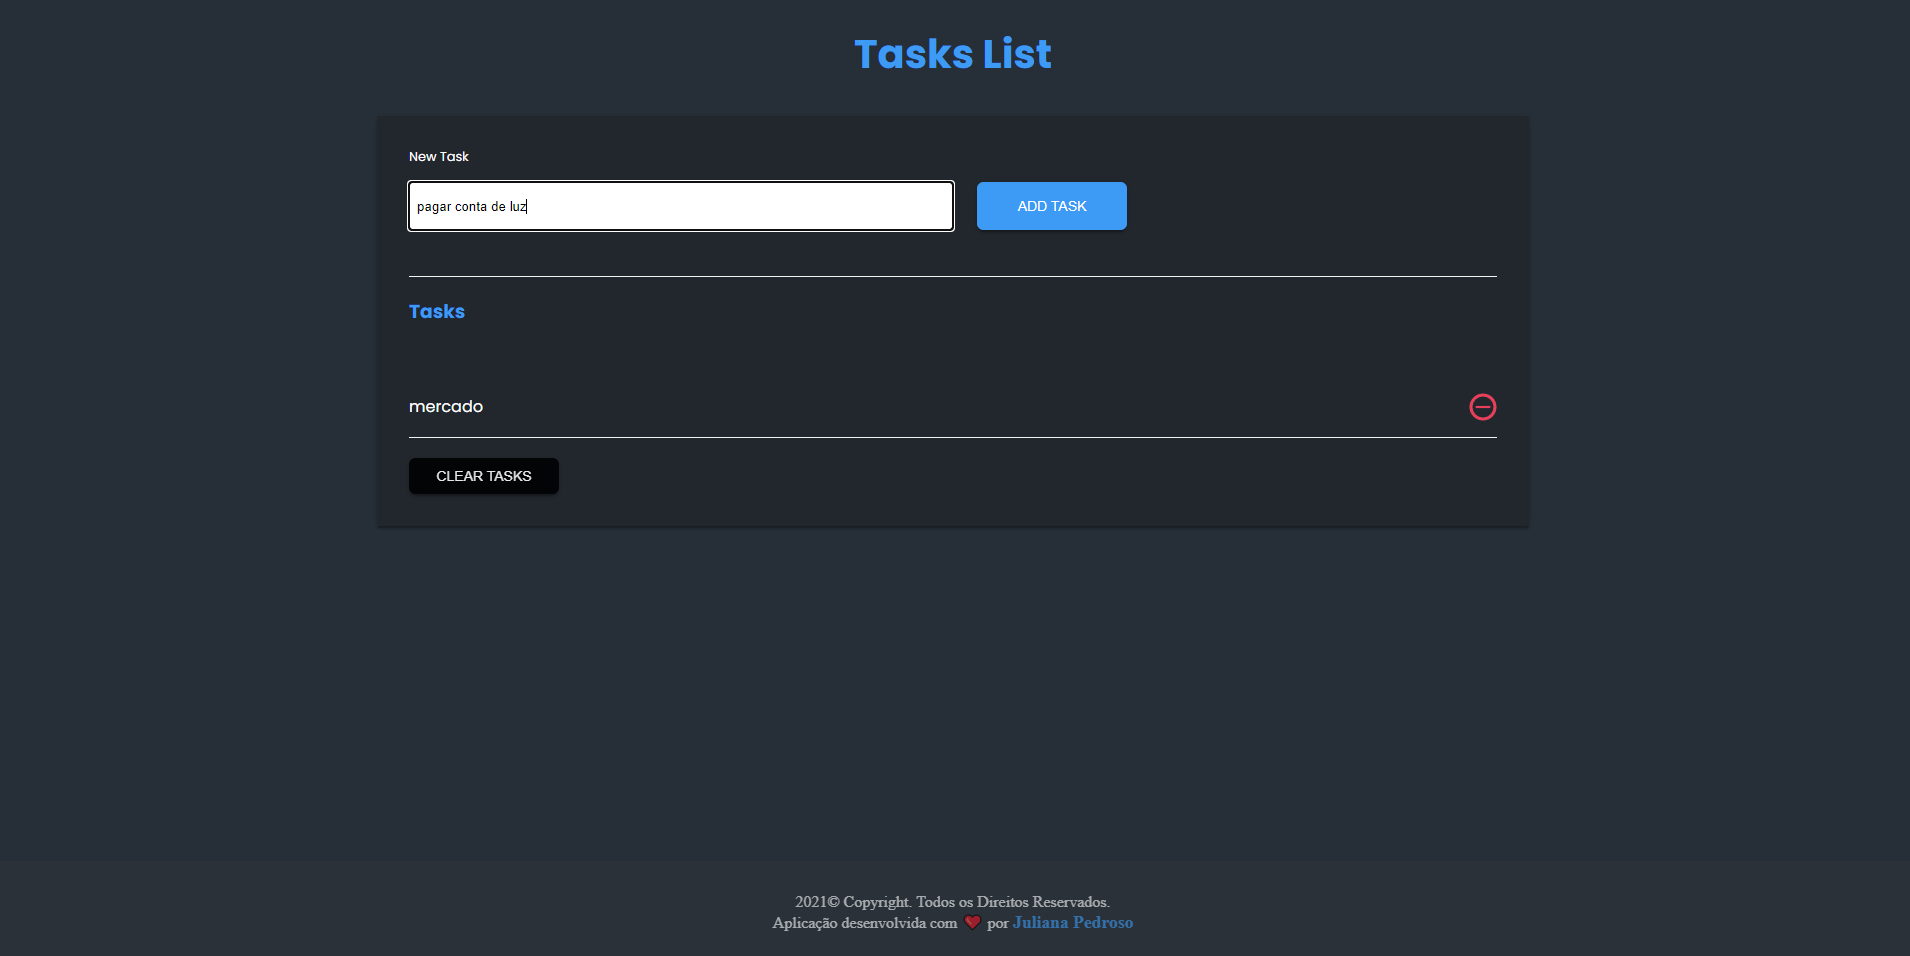Screen dimensions: 1910x956
Task: Click inside the New Task input field
Action: 680,206
